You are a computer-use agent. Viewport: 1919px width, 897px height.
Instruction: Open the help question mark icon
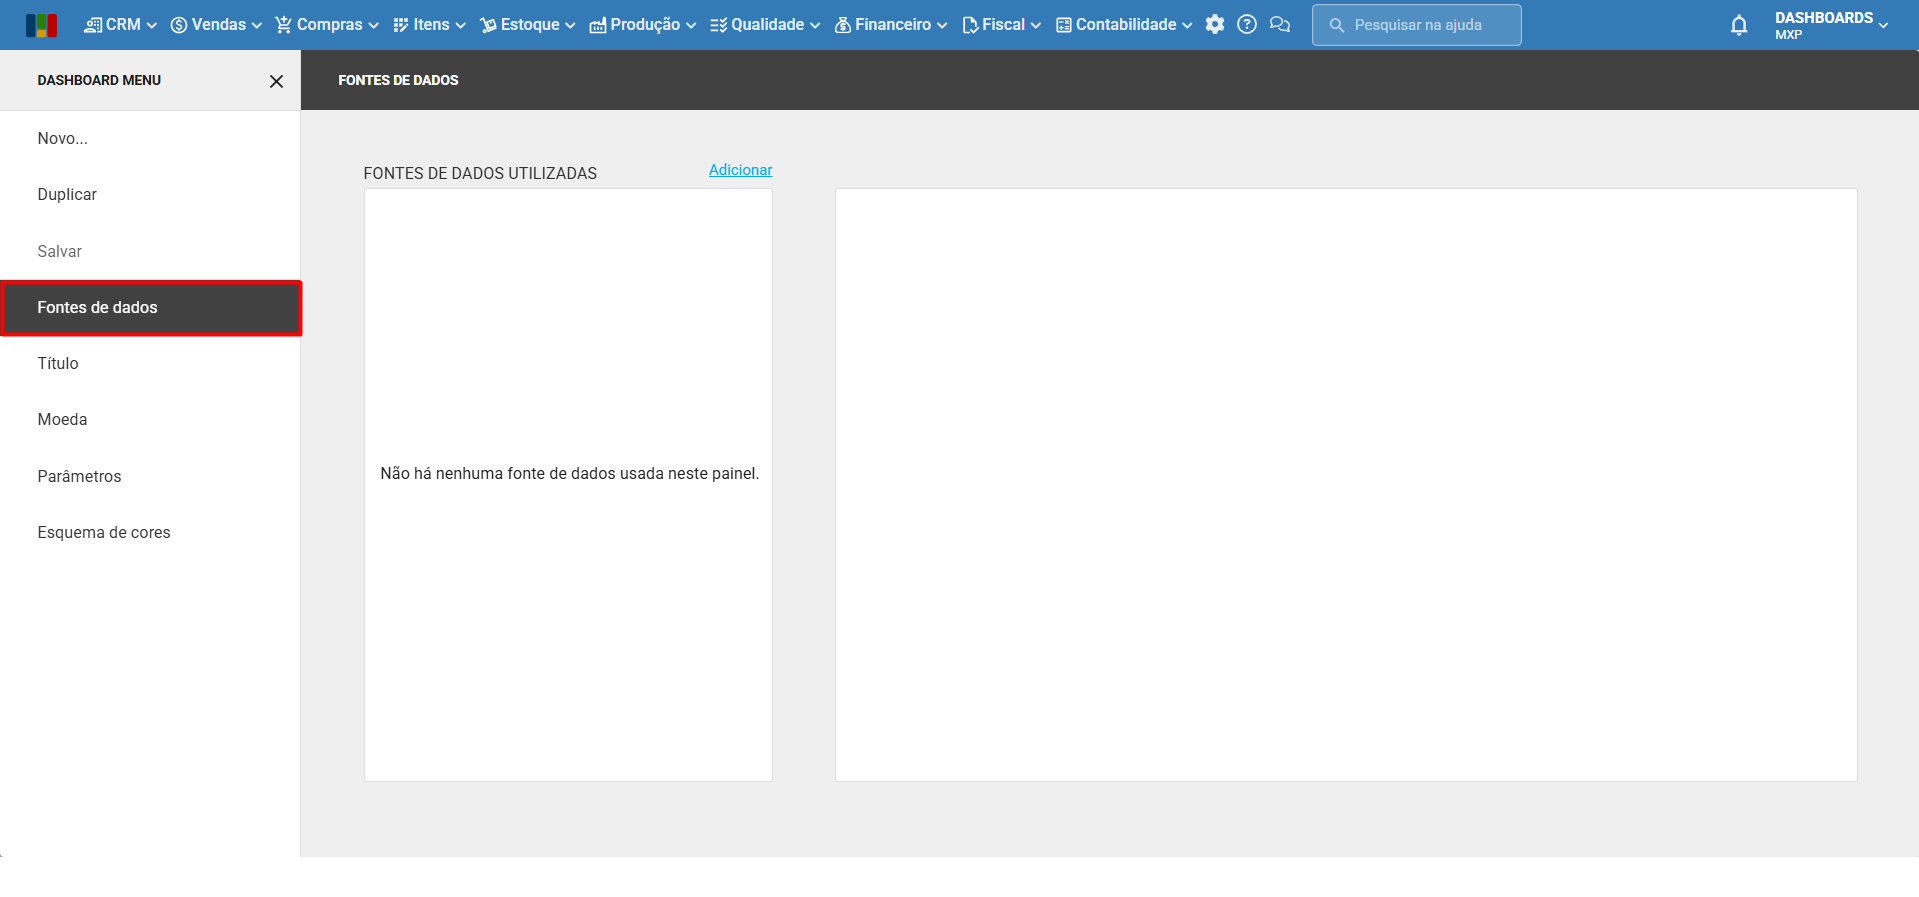pyautogui.click(x=1247, y=25)
